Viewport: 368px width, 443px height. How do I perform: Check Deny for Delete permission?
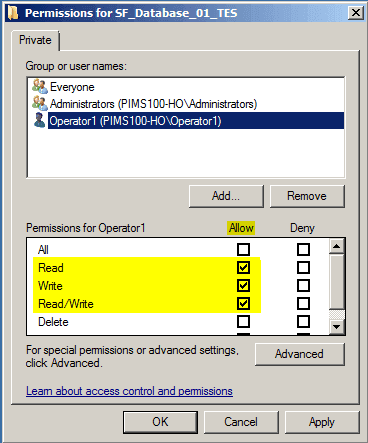coord(303,322)
